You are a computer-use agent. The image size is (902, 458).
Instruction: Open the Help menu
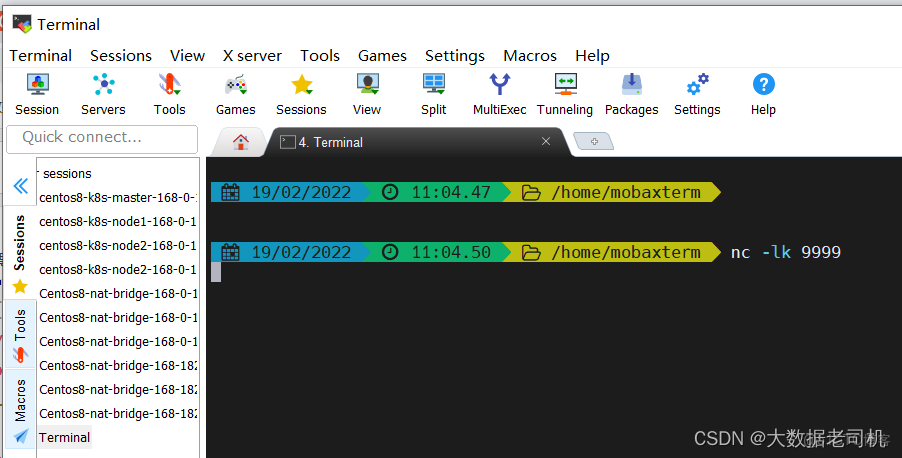(593, 56)
